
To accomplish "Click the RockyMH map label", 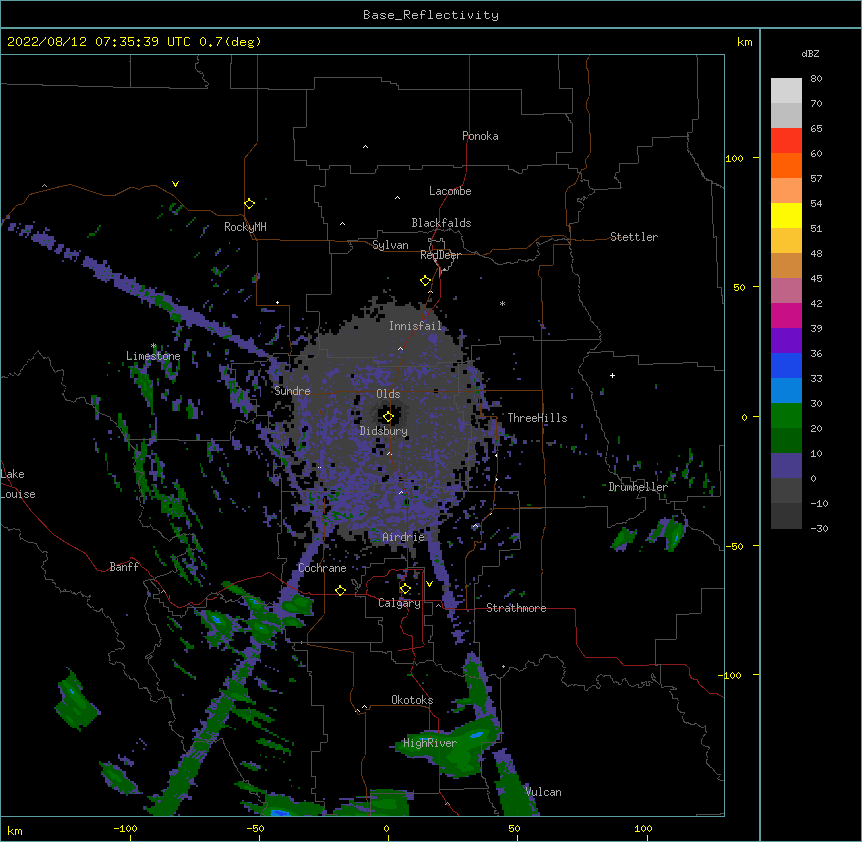I will (x=245, y=227).
